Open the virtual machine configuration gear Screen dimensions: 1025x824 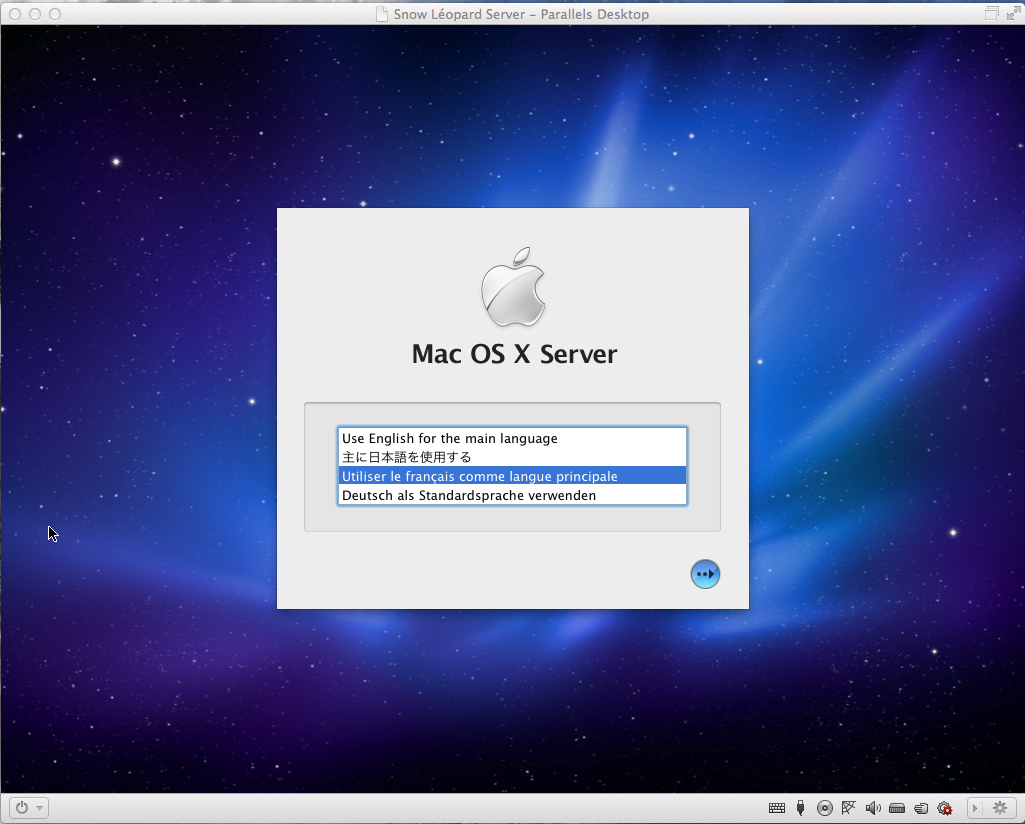(x=1000, y=808)
